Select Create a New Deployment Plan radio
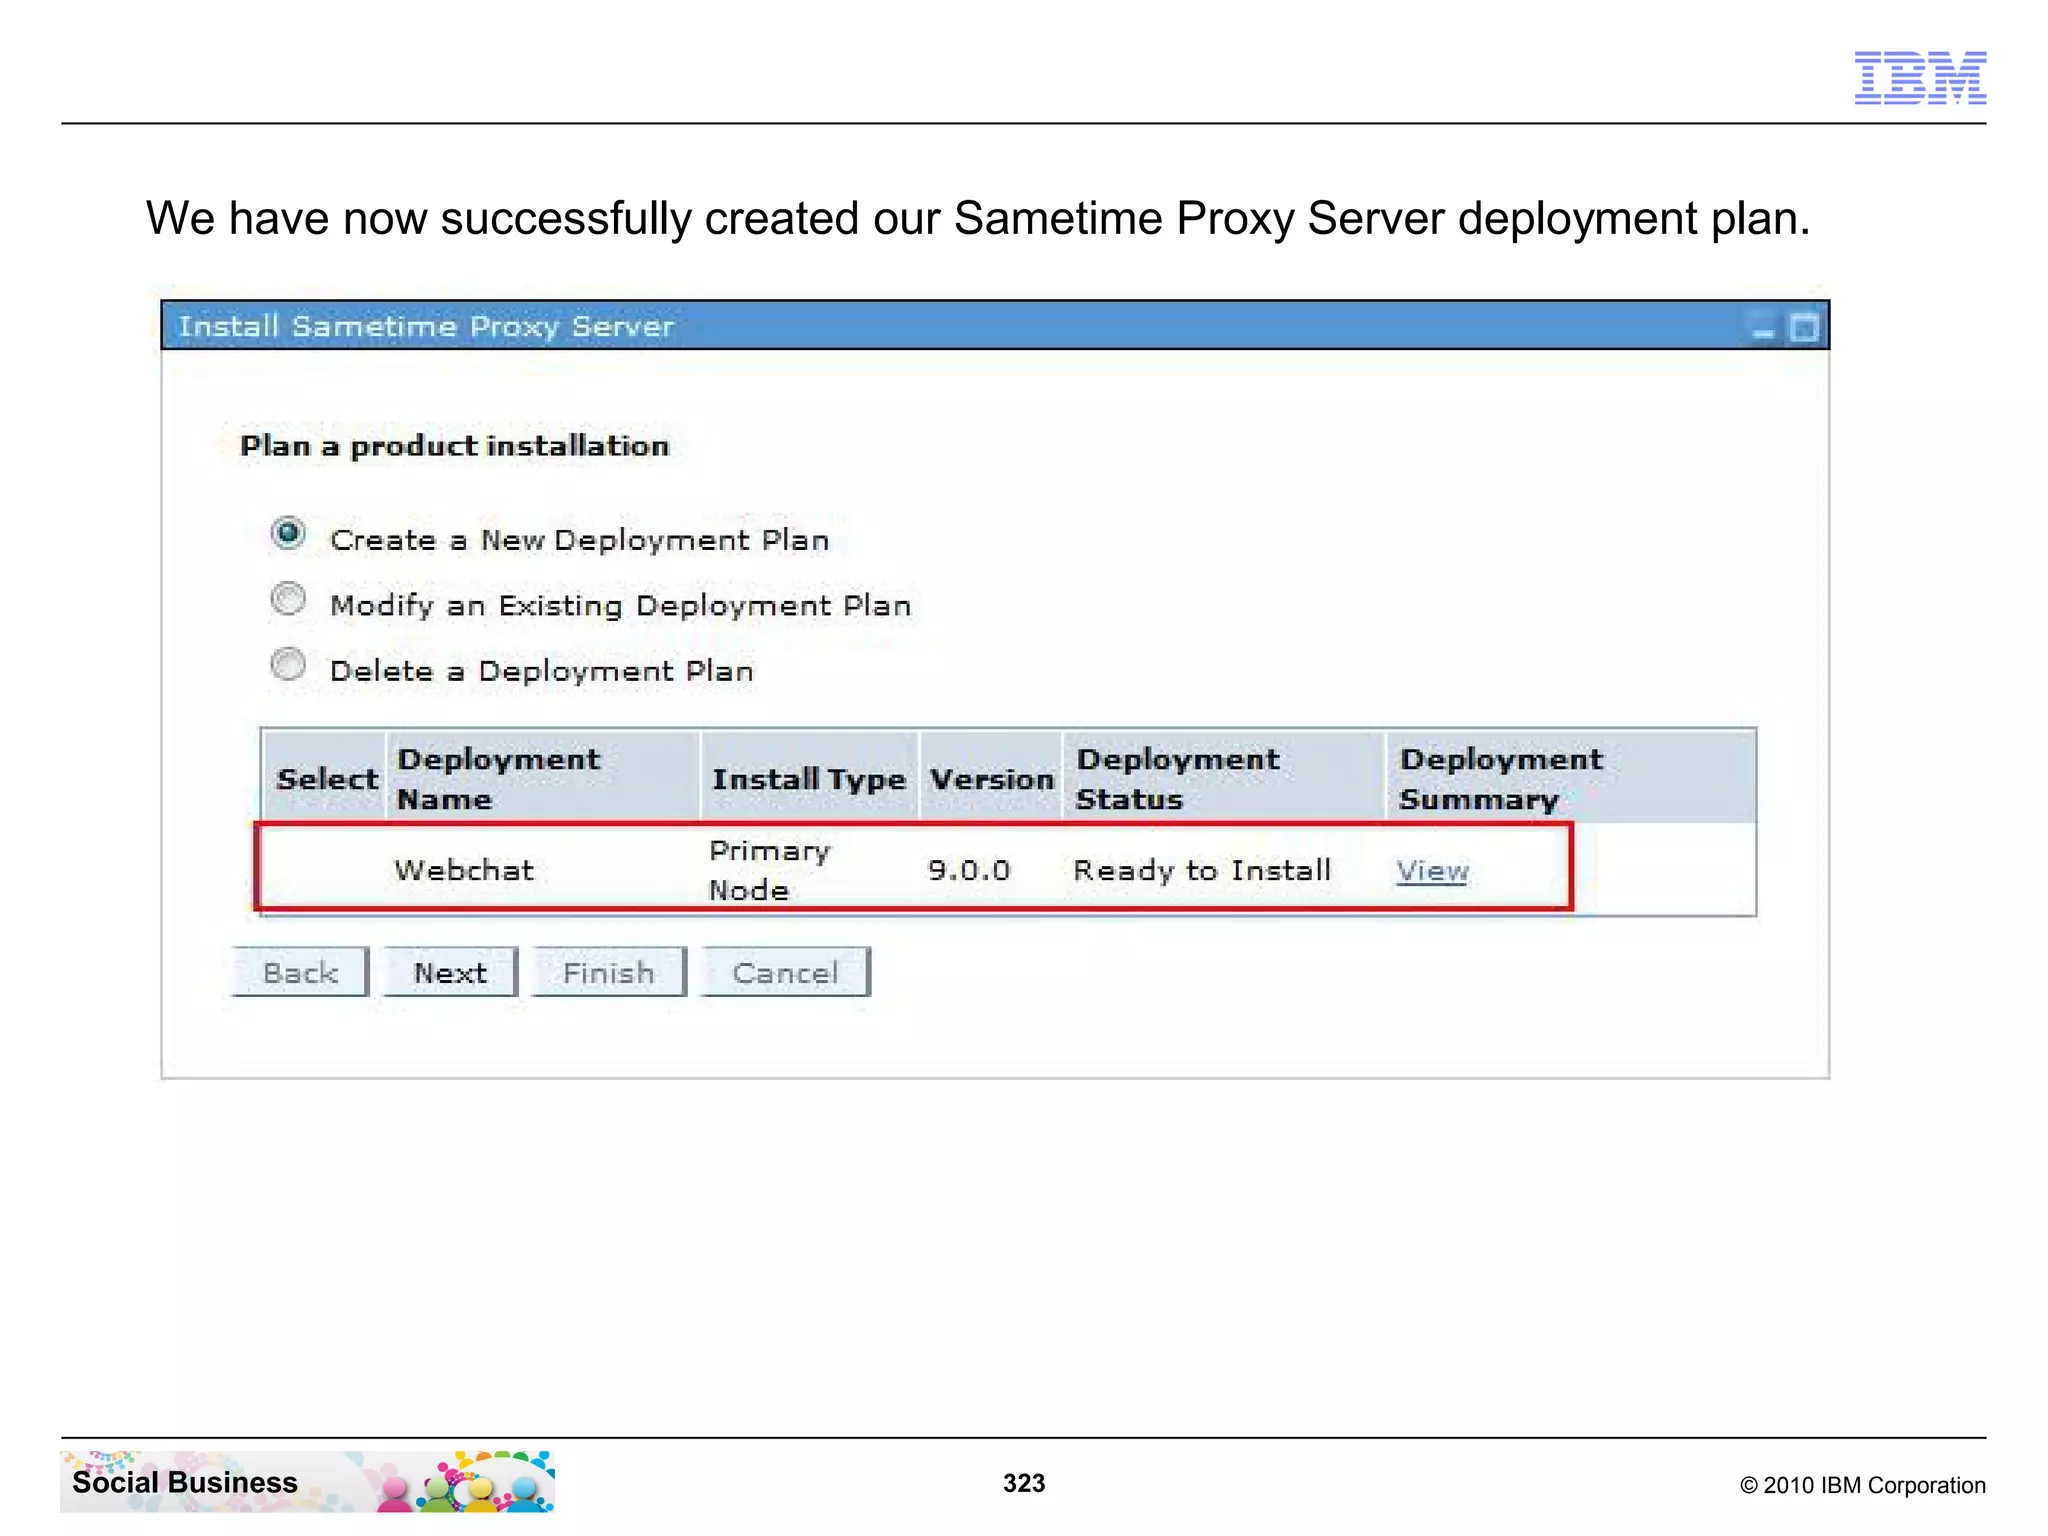 (288, 534)
